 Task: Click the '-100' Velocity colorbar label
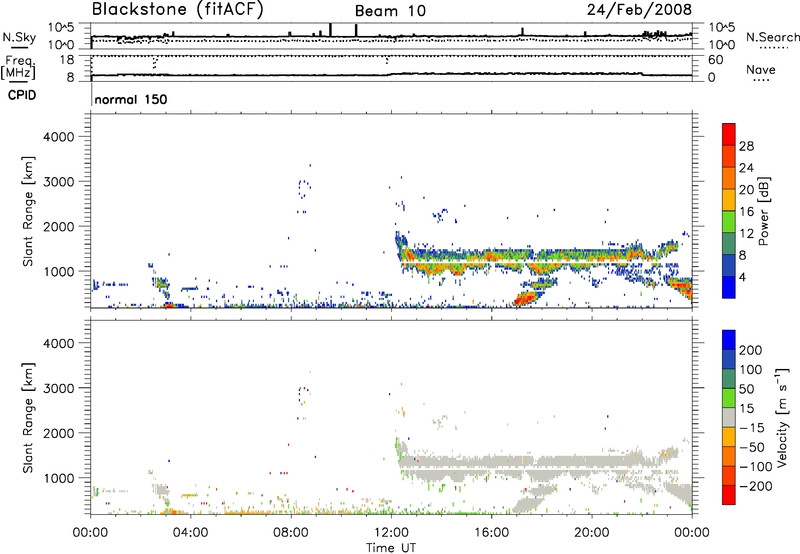tap(755, 467)
